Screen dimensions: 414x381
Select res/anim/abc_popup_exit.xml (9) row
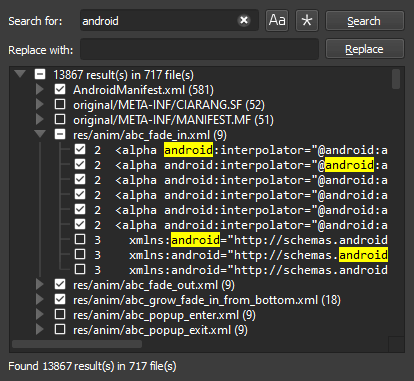160,330
